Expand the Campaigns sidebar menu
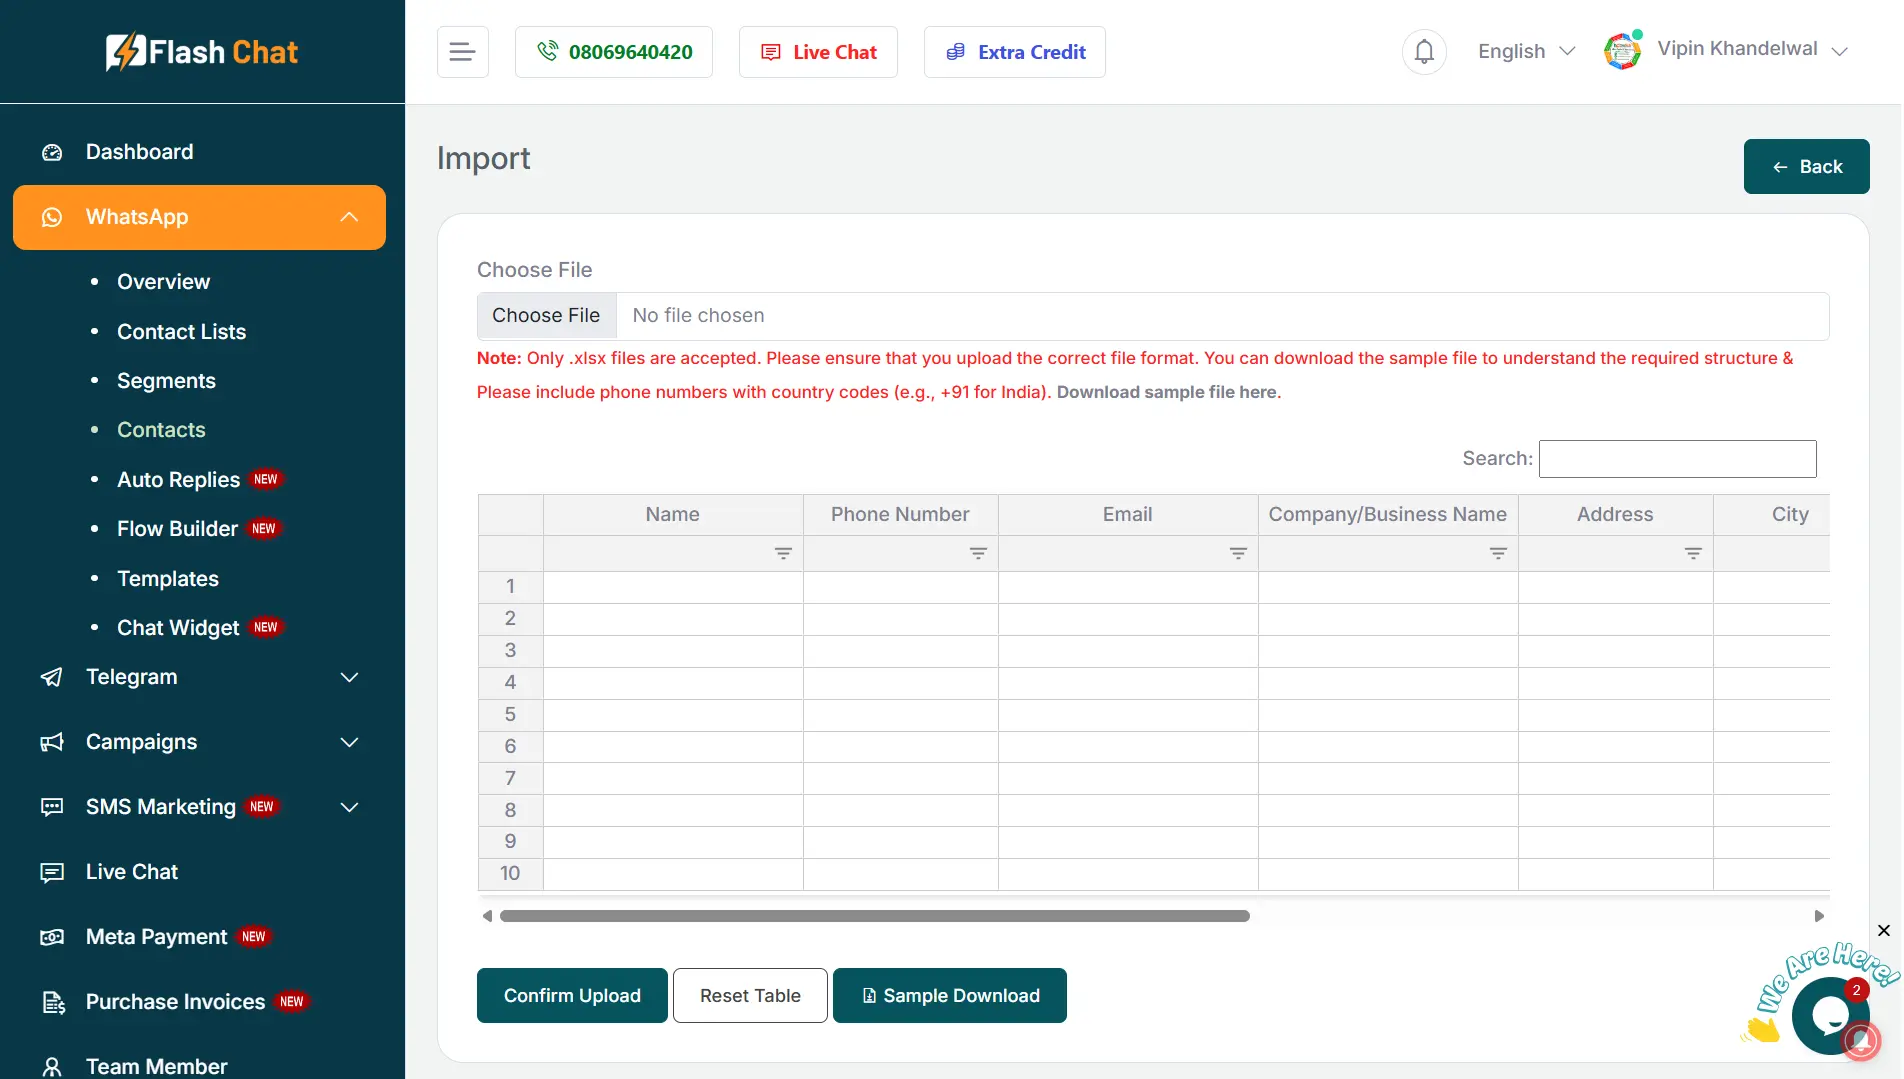Image resolution: width=1904 pixels, height=1079 pixels. [x=199, y=742]
